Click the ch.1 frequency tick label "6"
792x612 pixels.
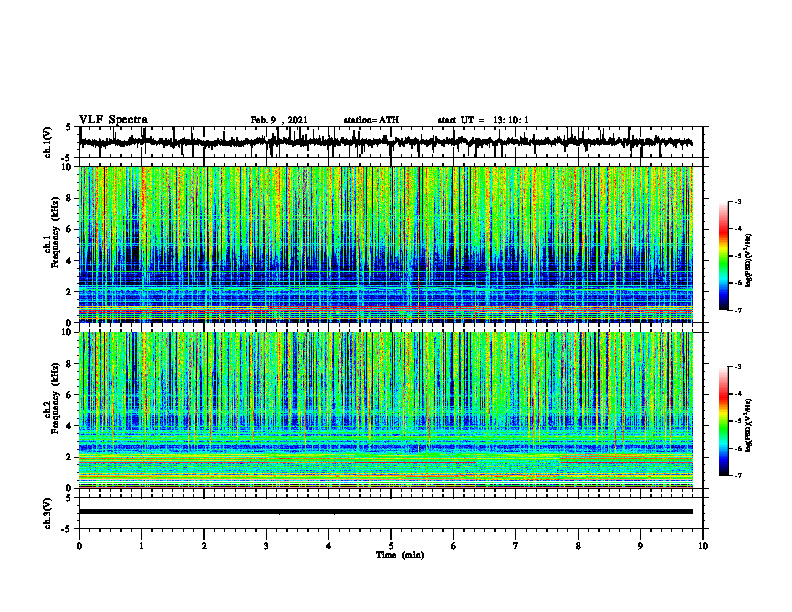pos(70,230)
